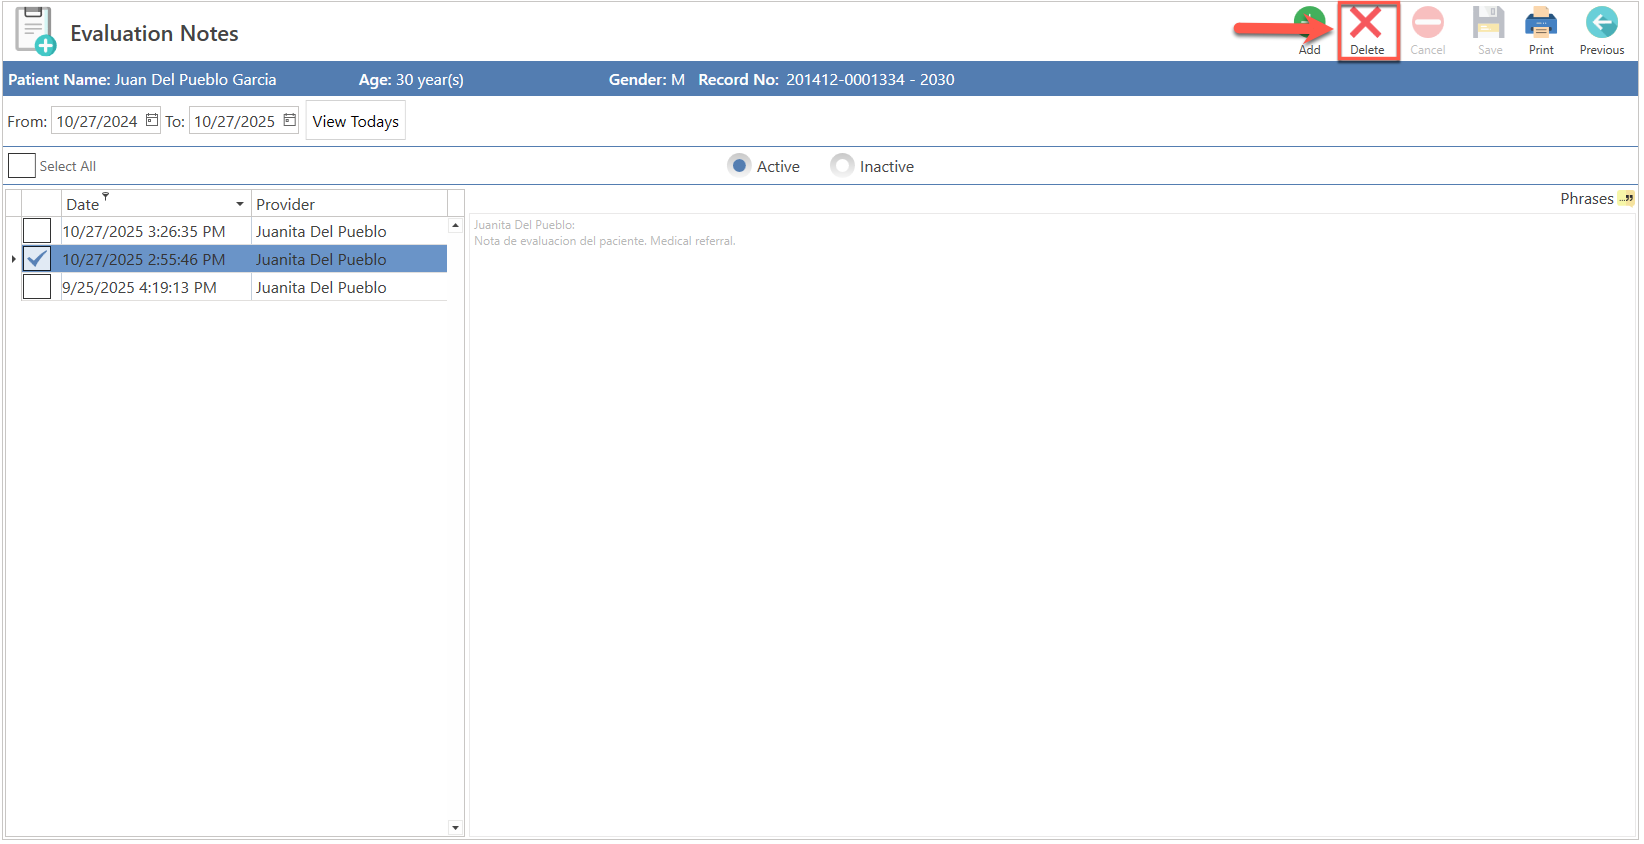This screenshot has width=1644, height=844.
Task: Click the Cancel toolbar icon
Action: click(1427, 31)
